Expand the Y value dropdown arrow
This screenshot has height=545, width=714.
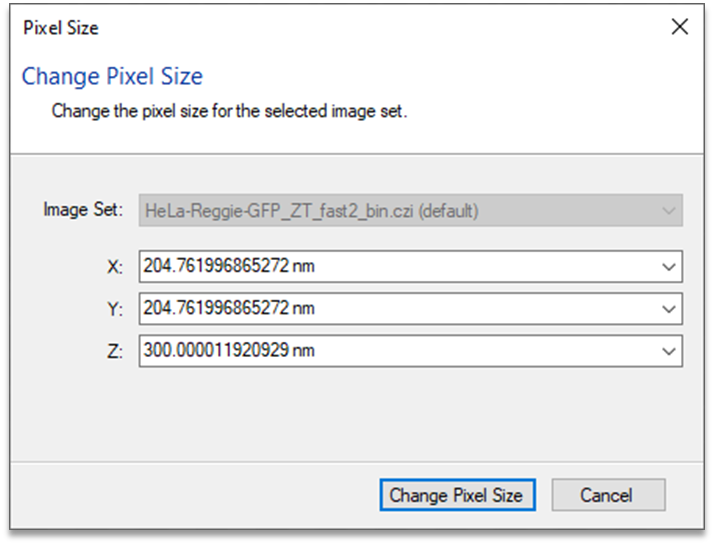pos(668,309)
